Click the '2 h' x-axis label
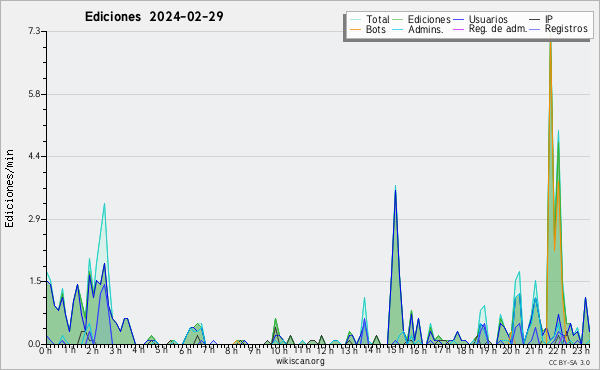Viewport: 600px width, 370px height. click(92, 351)
